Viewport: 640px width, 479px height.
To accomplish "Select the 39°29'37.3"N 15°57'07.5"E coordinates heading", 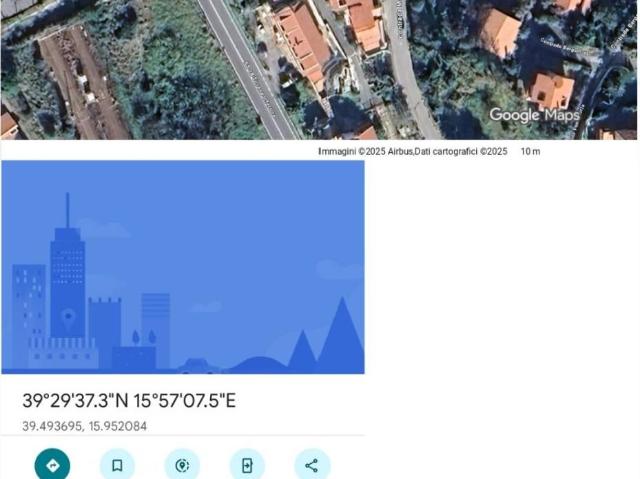I will pyautogui.click(x=129, y=401).
